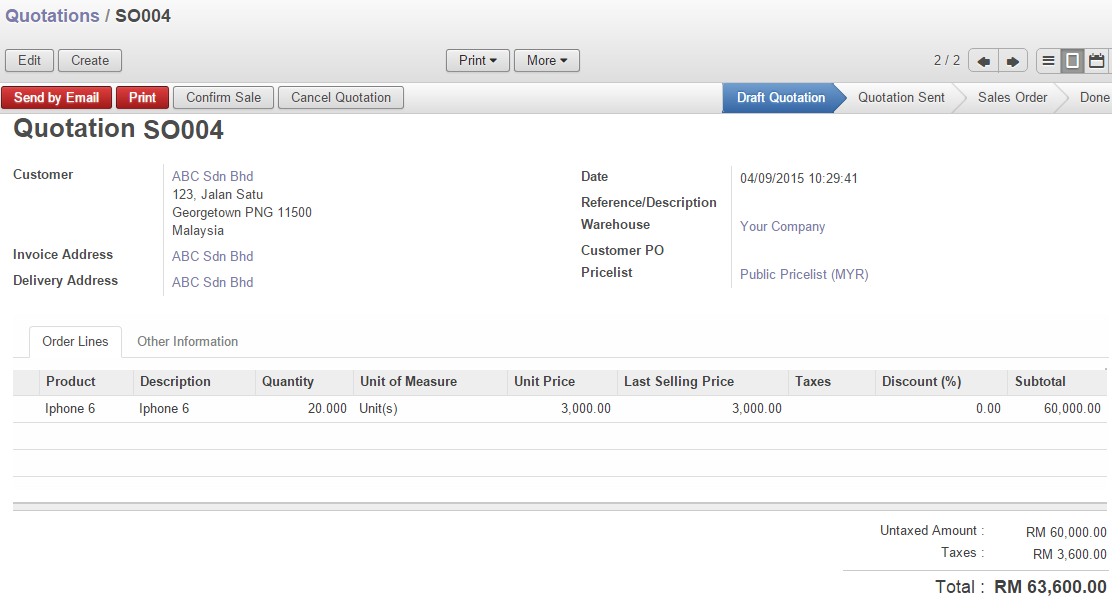This screenshot has width=1112, height=600.
Task: Go to next record arrow
Action: pos(1012,61)
